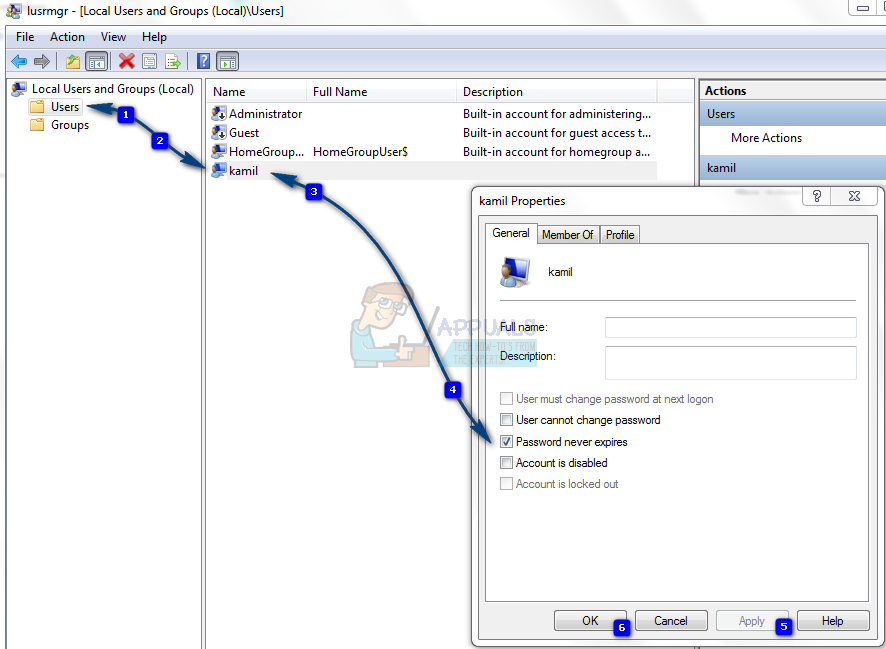Toggle the Show/Hide Console Tree icon

tap(97, 61)
